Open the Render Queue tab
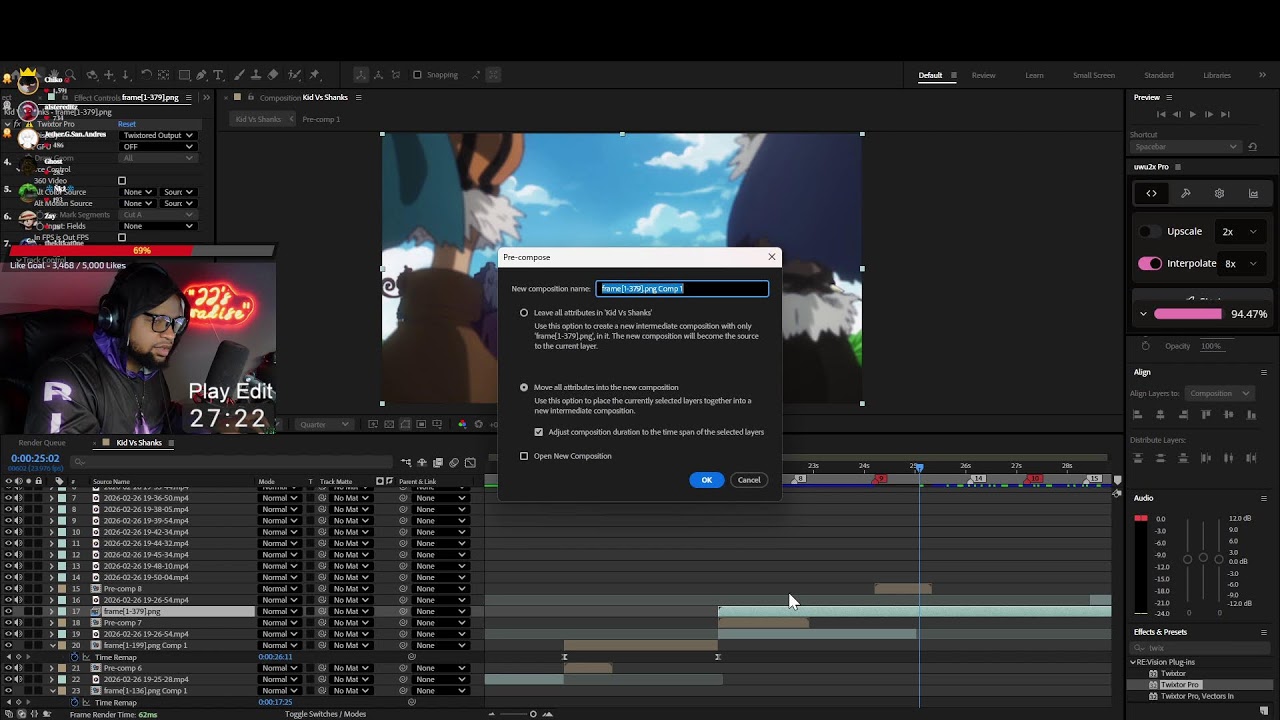 [x=42, y=443]
